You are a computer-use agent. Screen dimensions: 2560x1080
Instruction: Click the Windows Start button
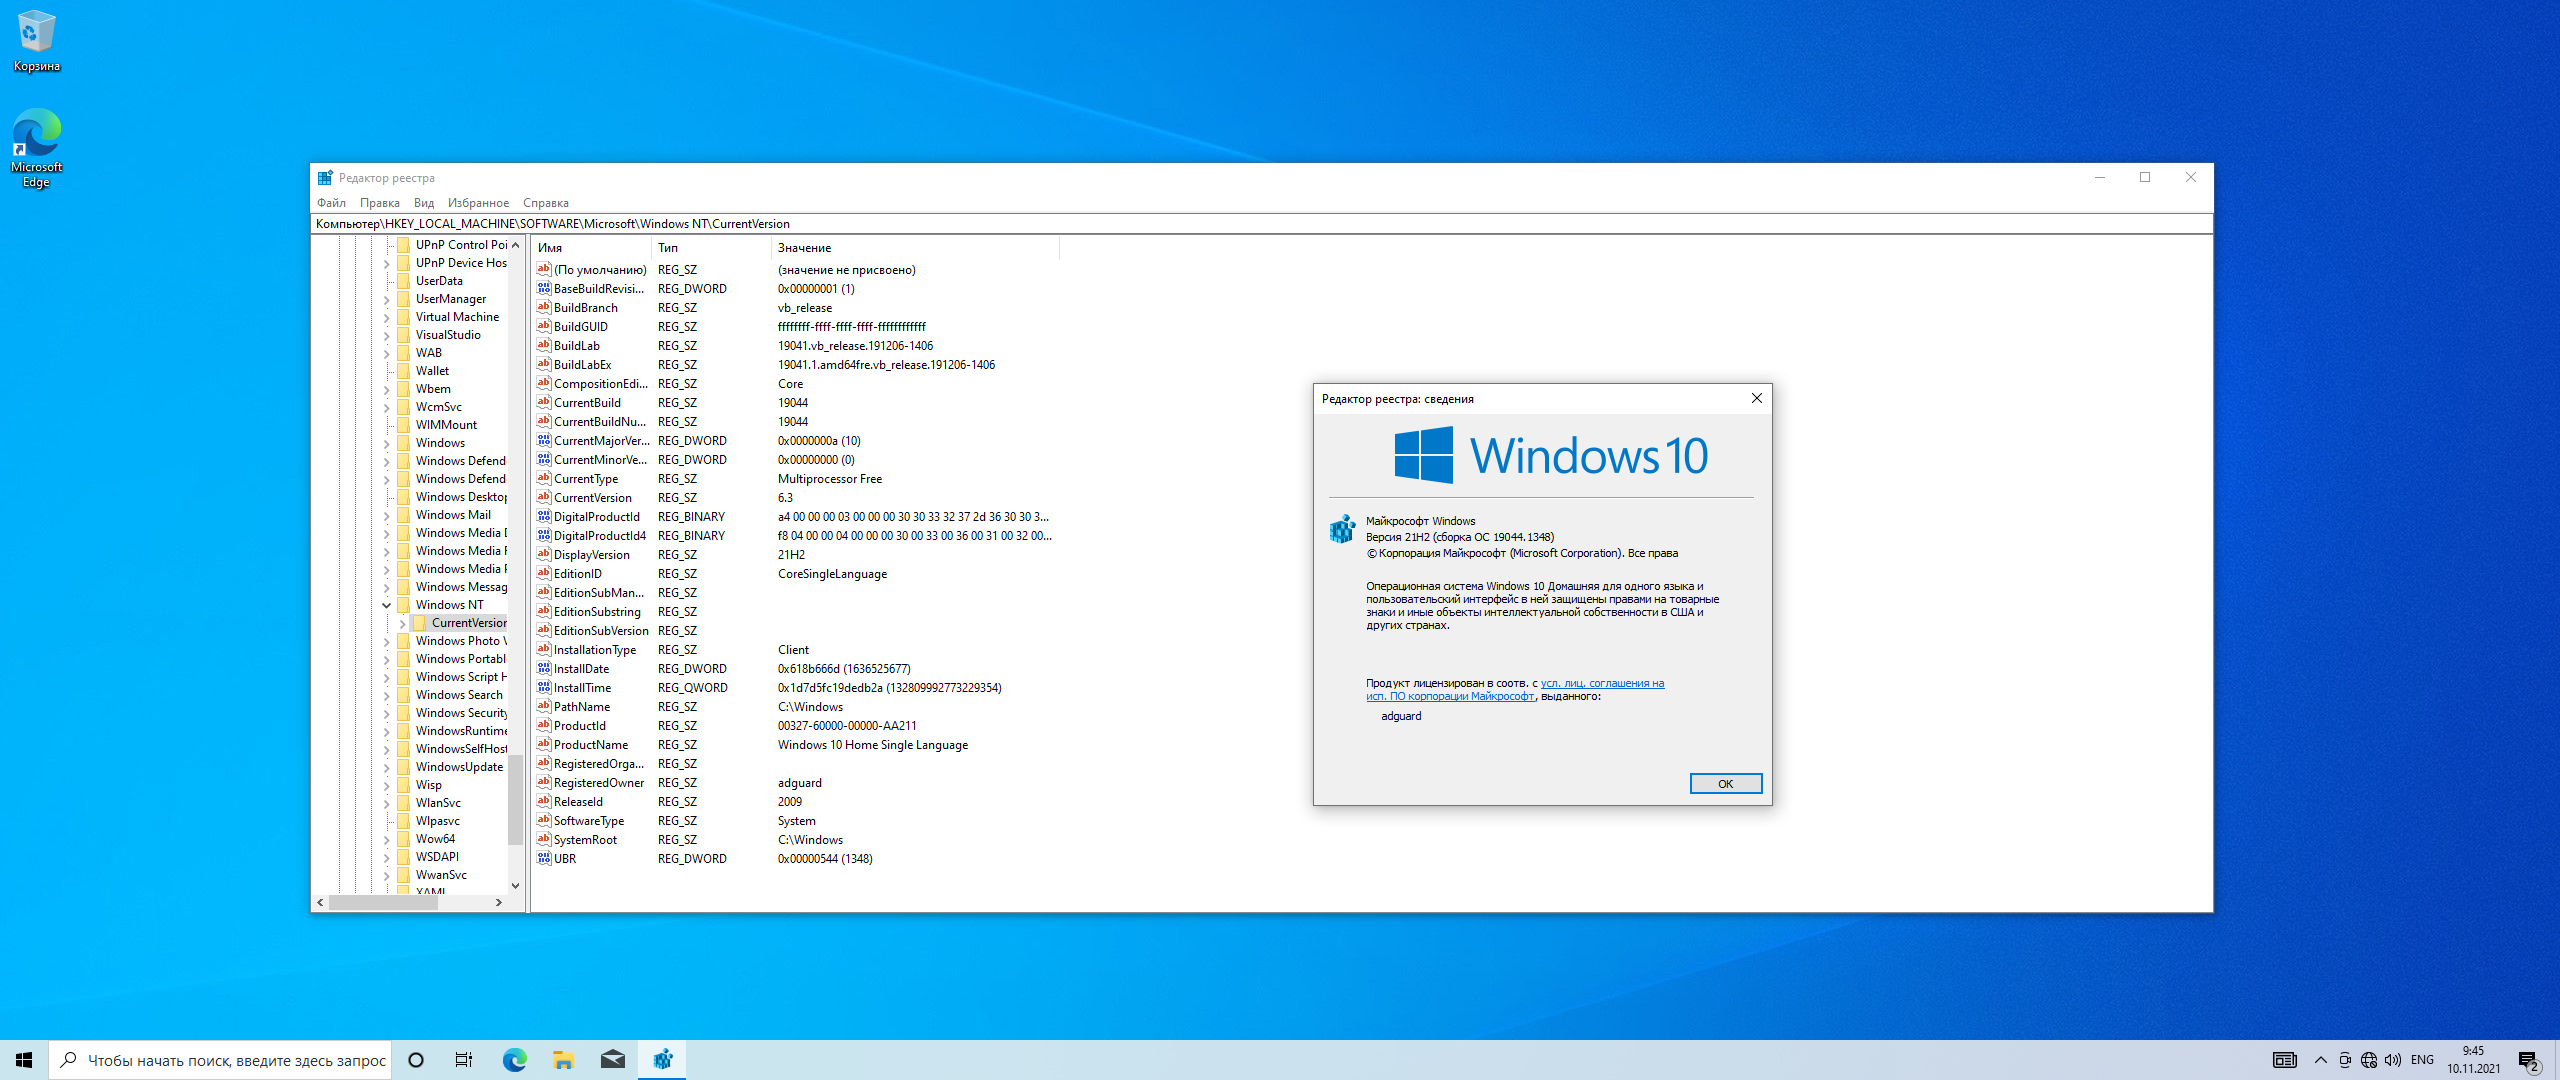pos(24,1060)
